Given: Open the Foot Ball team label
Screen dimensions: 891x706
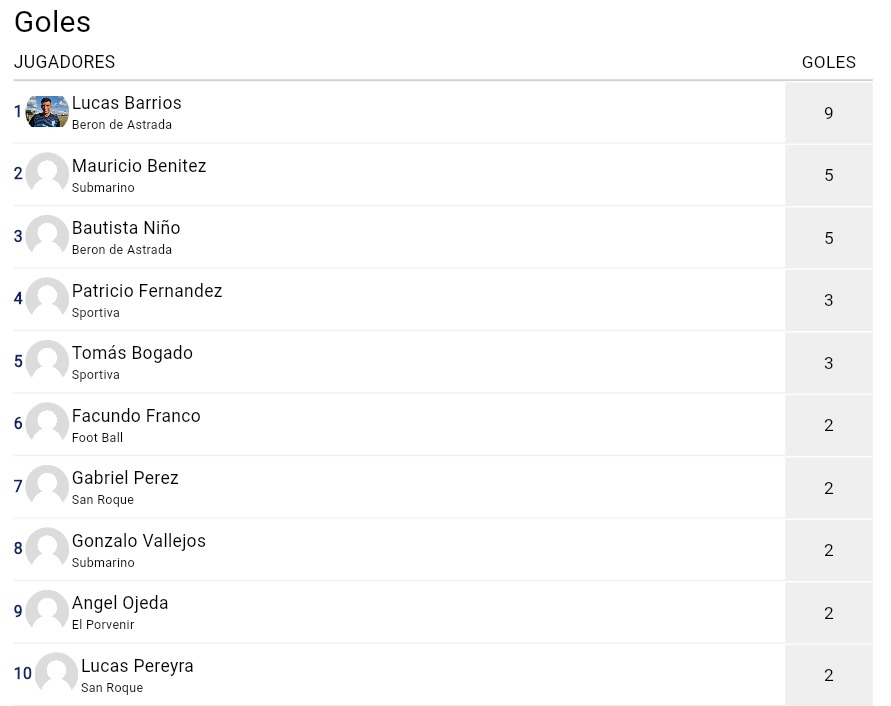Looking at the screenshot, I should (97, 438).
